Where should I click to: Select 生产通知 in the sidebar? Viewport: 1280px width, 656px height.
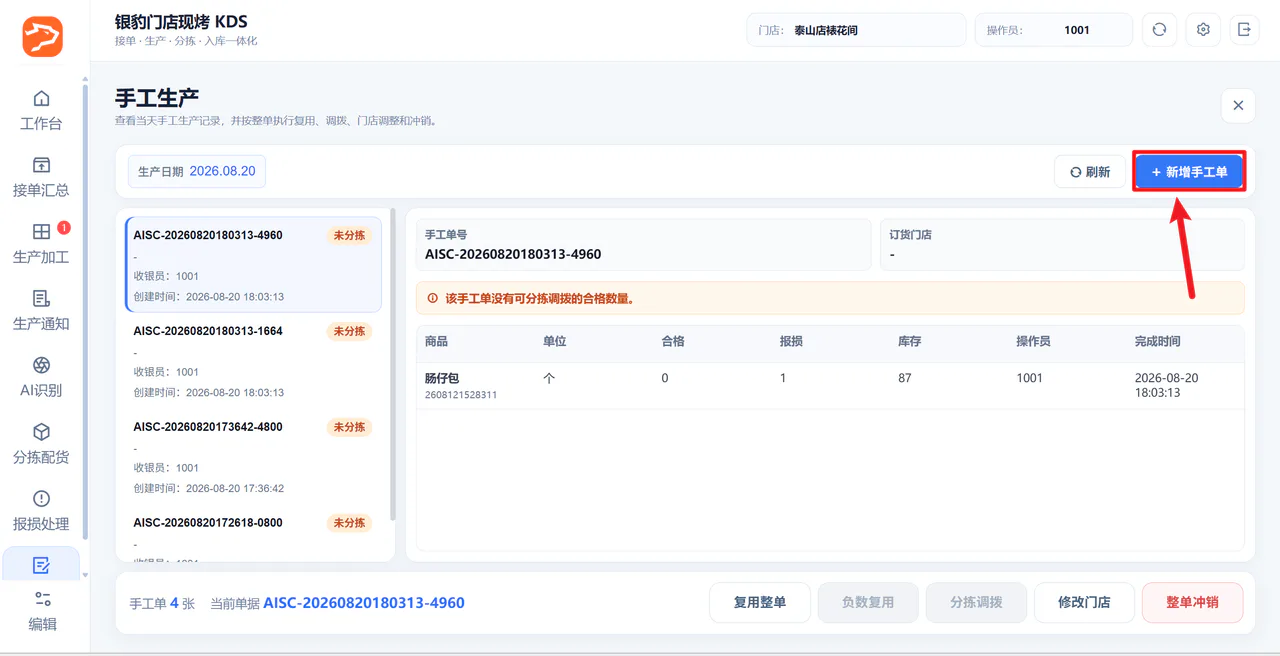(x=41, y=310)
